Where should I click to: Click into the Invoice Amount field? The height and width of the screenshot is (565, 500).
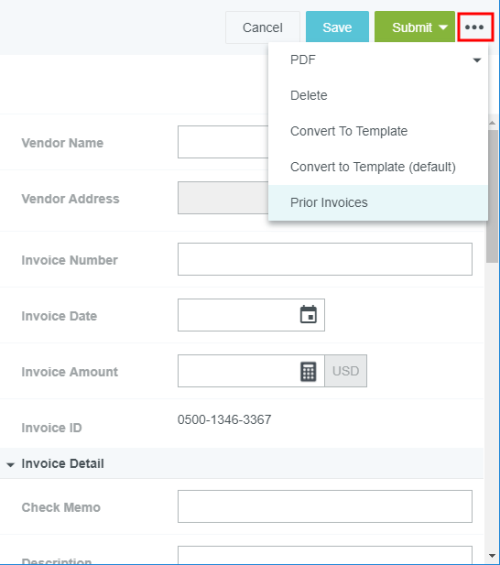click(x=238, y=371)
